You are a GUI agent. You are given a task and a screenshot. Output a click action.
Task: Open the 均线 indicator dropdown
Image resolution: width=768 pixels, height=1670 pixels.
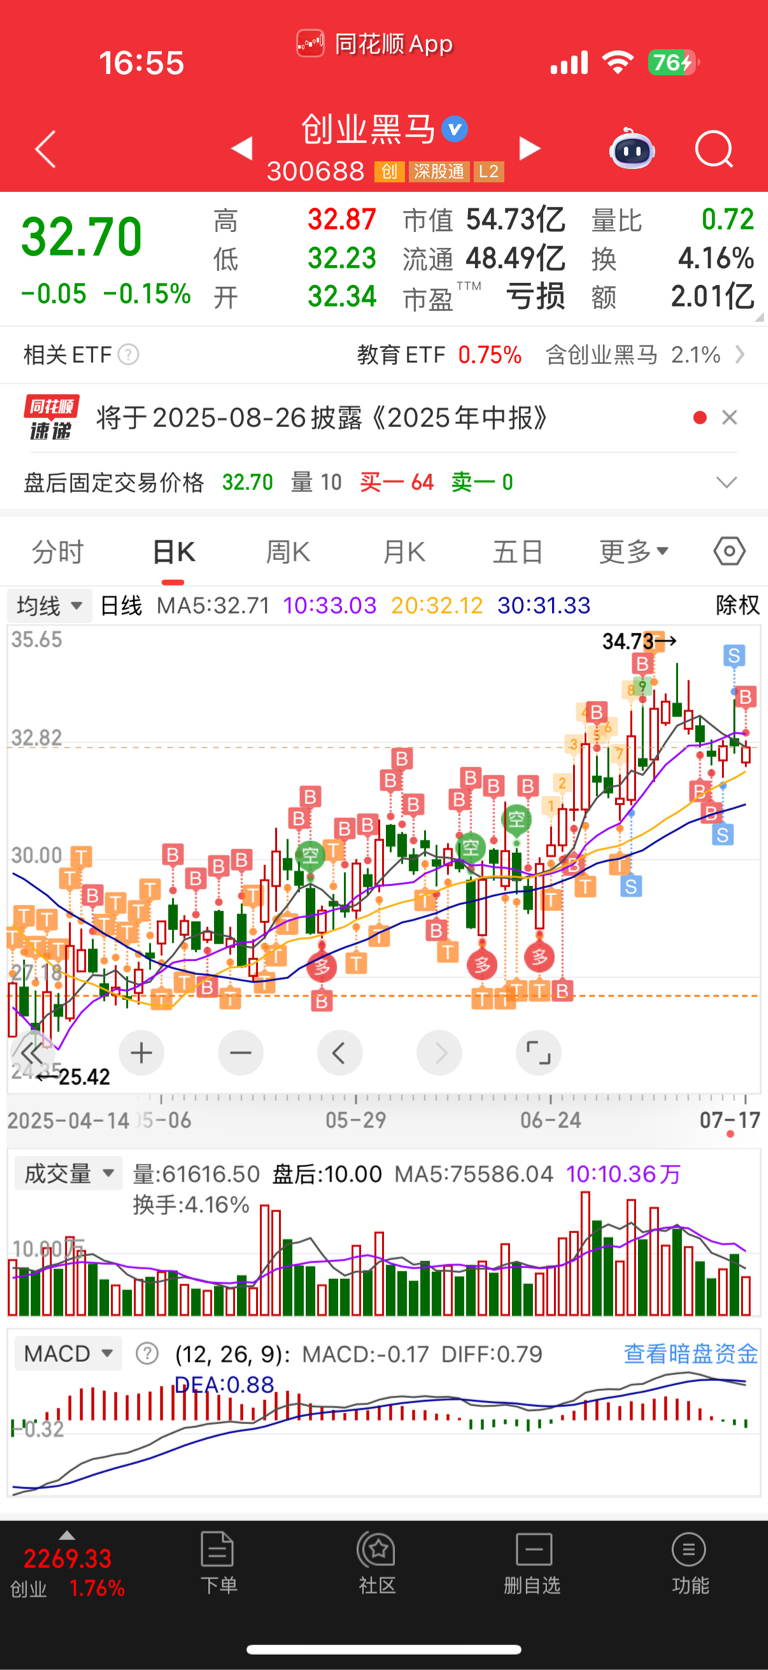[x=49, y=606]
